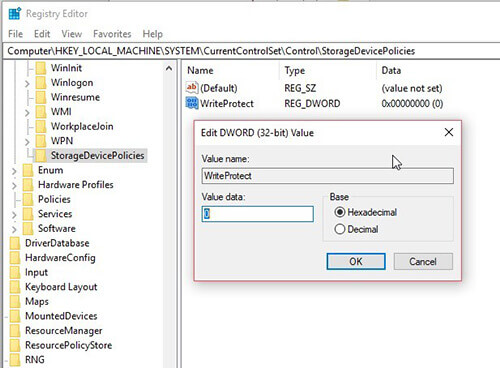Click the REG_SZ type cell

tap(300, 88)
